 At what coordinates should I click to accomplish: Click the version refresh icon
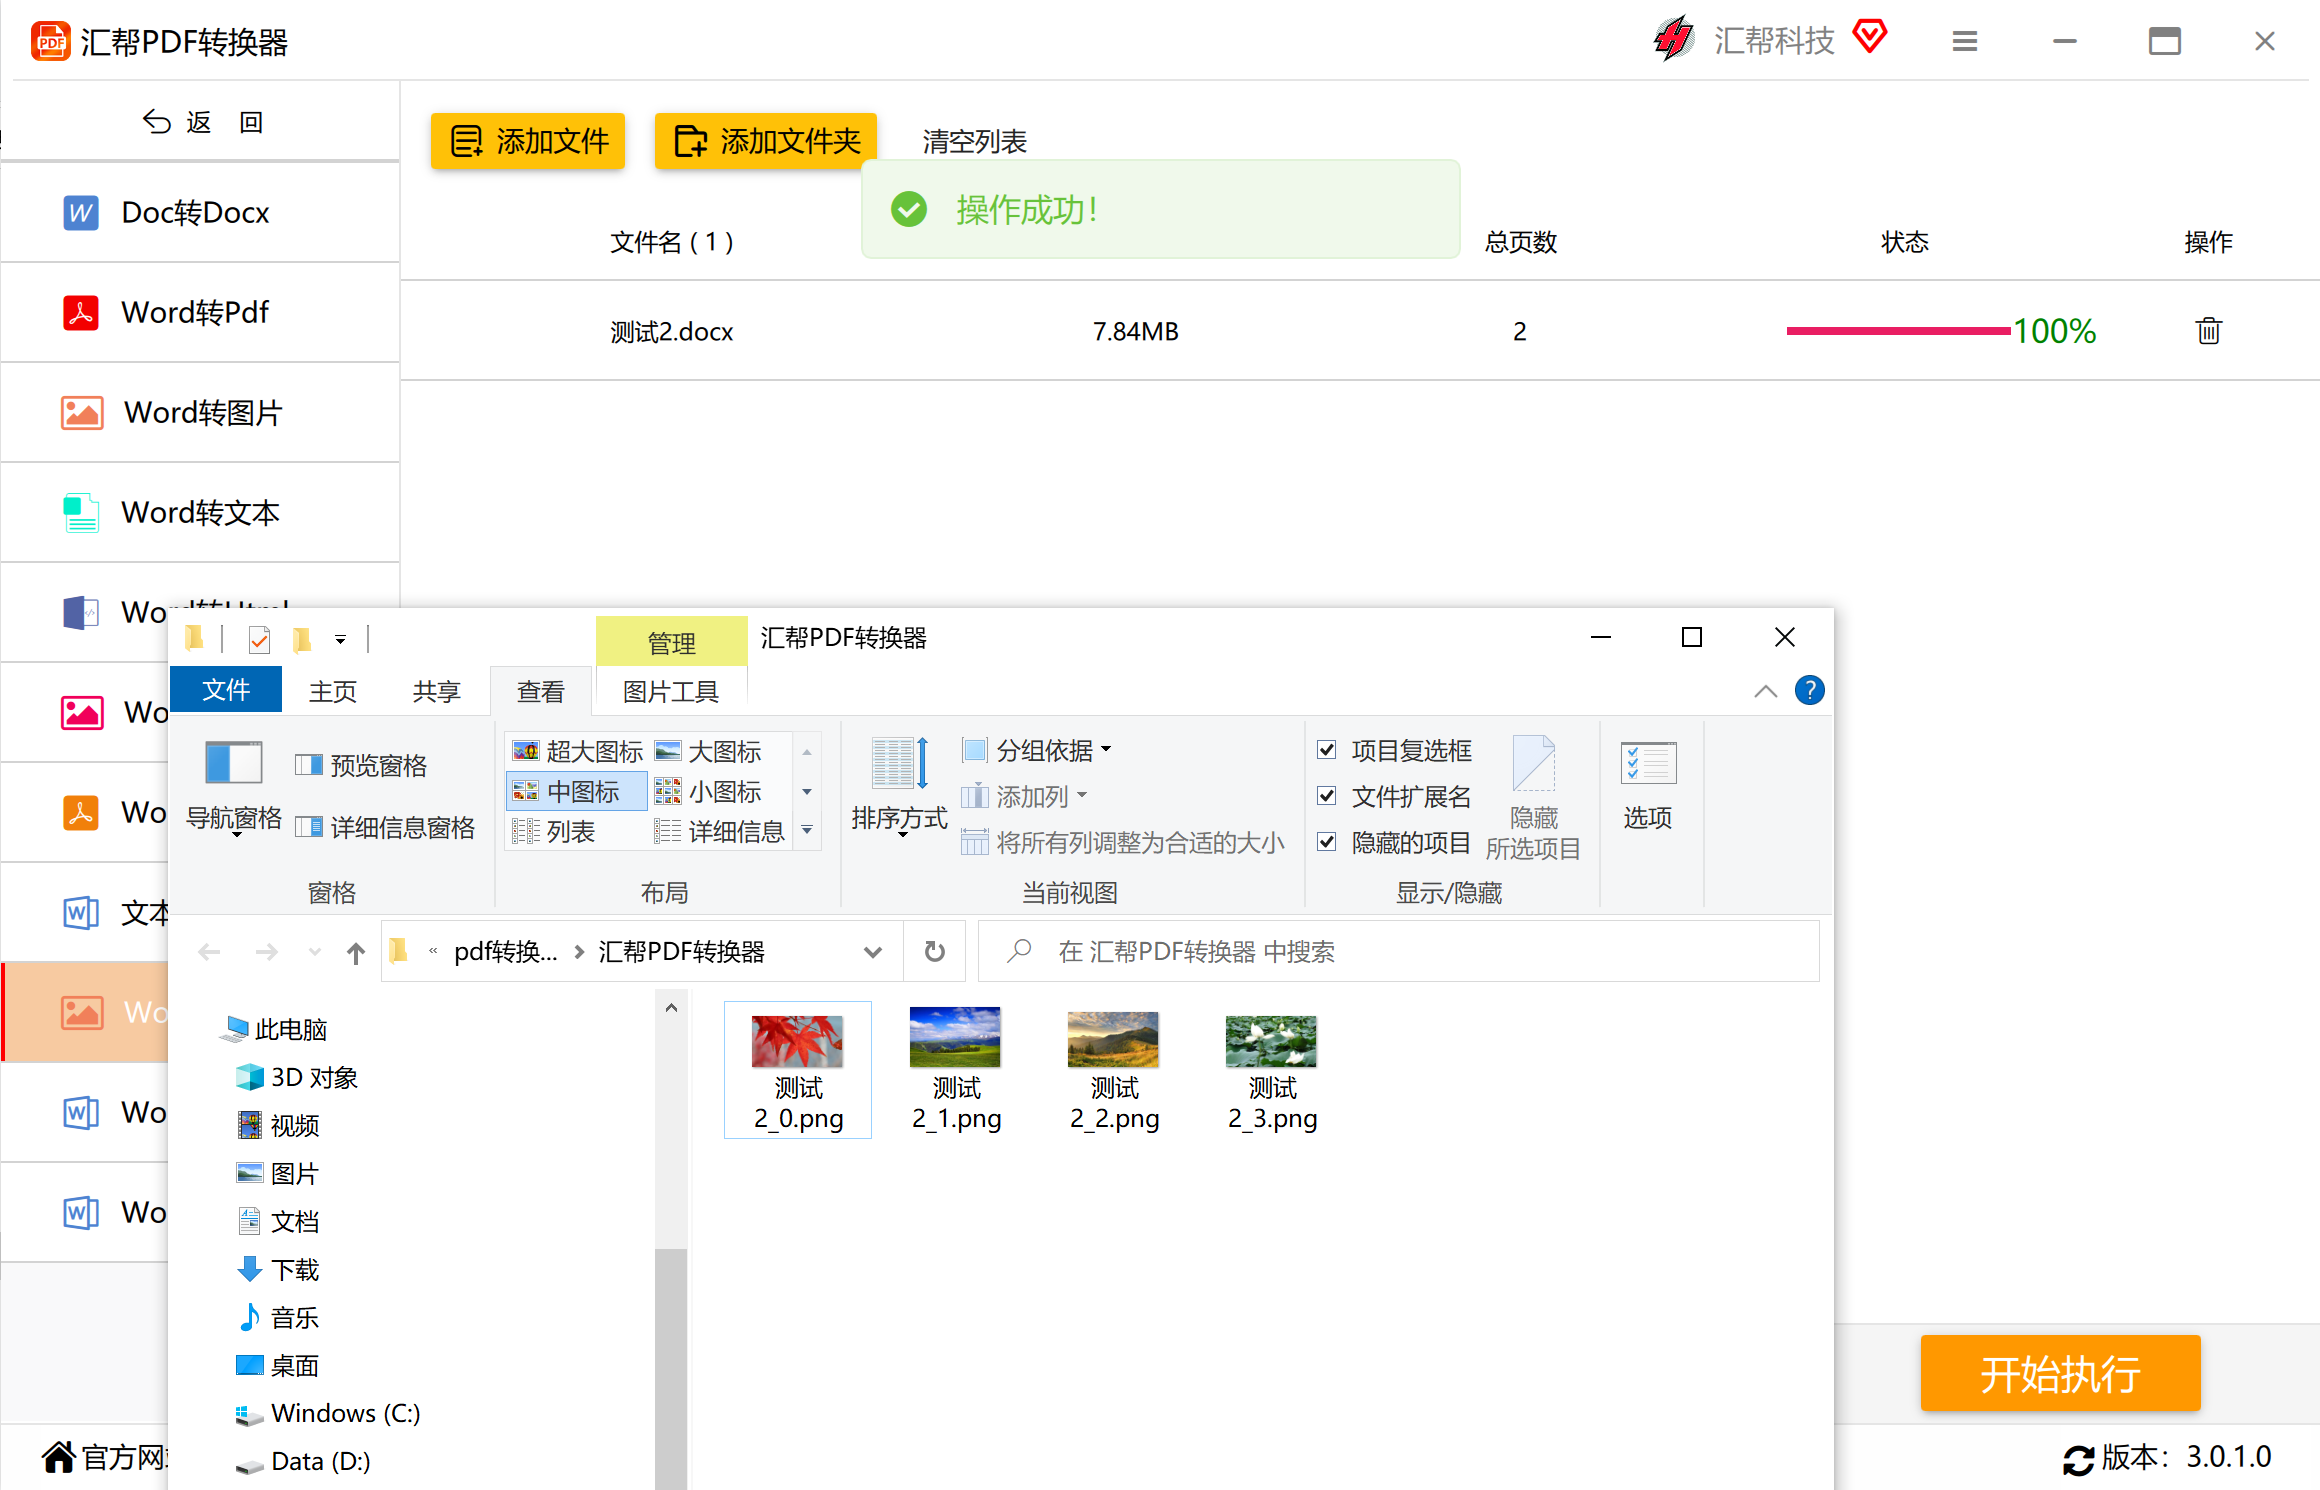[2078, 1459]
